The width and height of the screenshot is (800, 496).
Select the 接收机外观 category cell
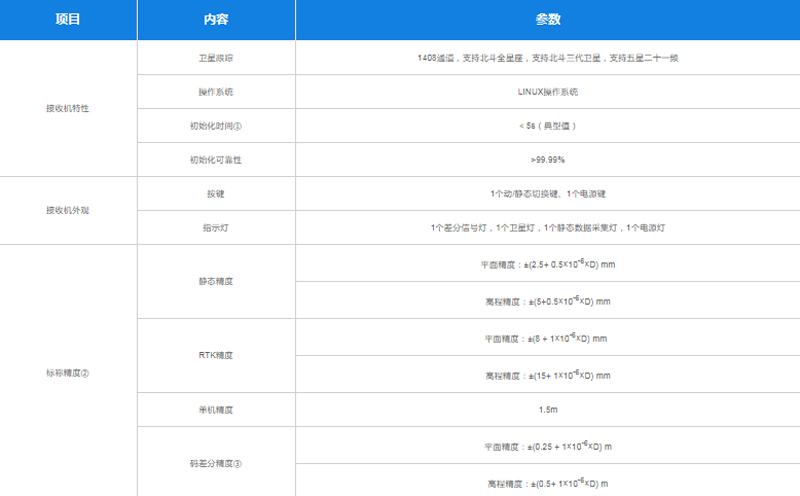(68, 210)
